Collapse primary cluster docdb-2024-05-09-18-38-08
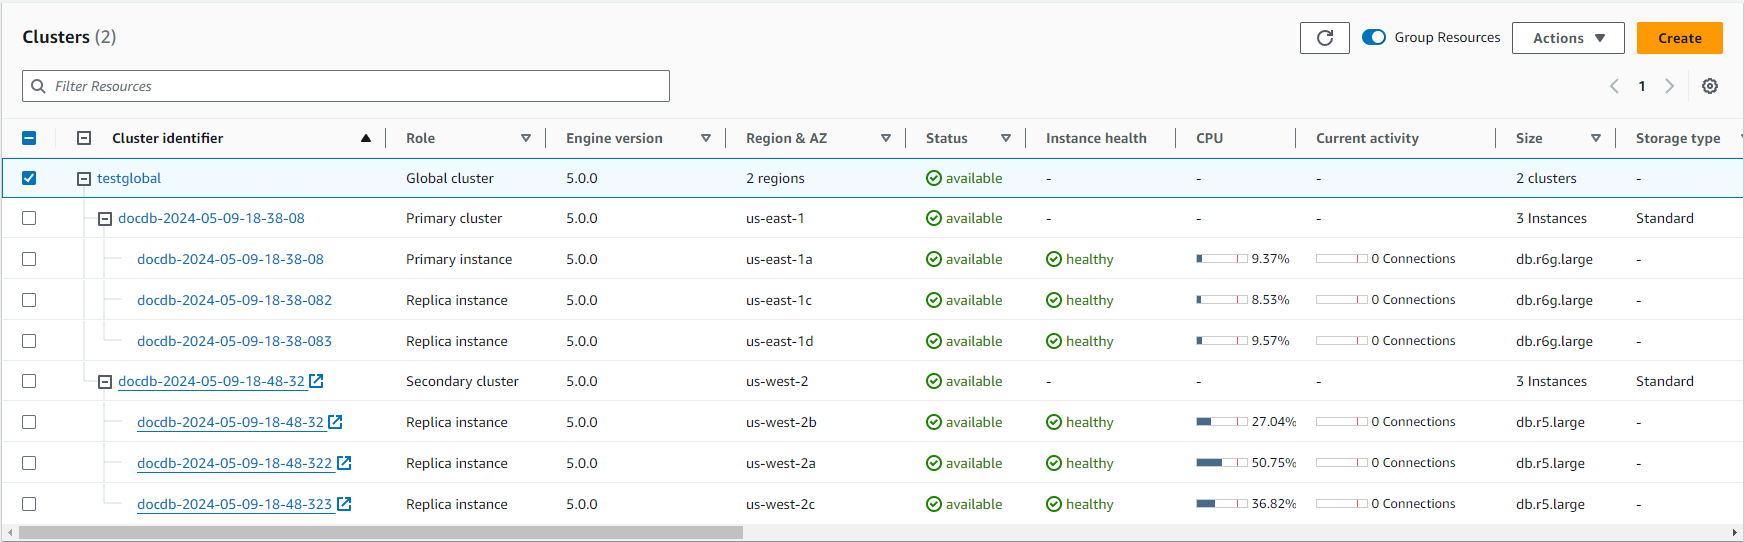Viewport: 1744px width, 542px height. 105,219
